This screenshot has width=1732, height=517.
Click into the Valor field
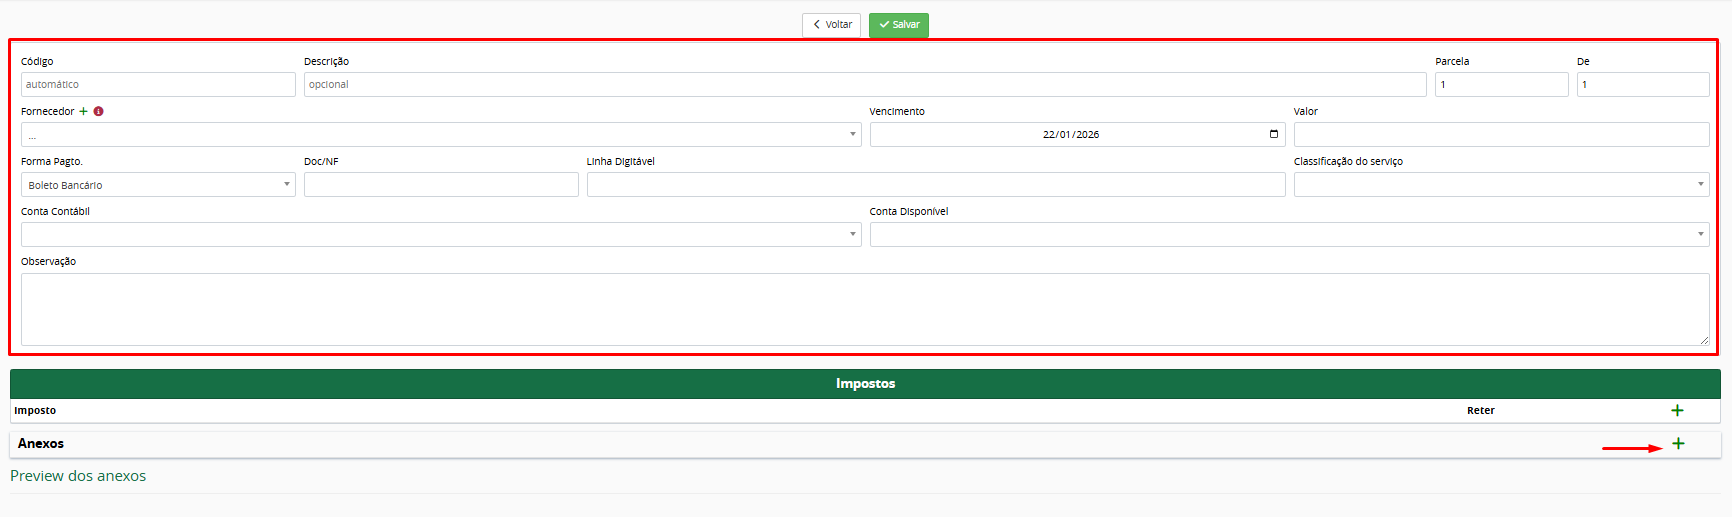[x=1500, y=134]
